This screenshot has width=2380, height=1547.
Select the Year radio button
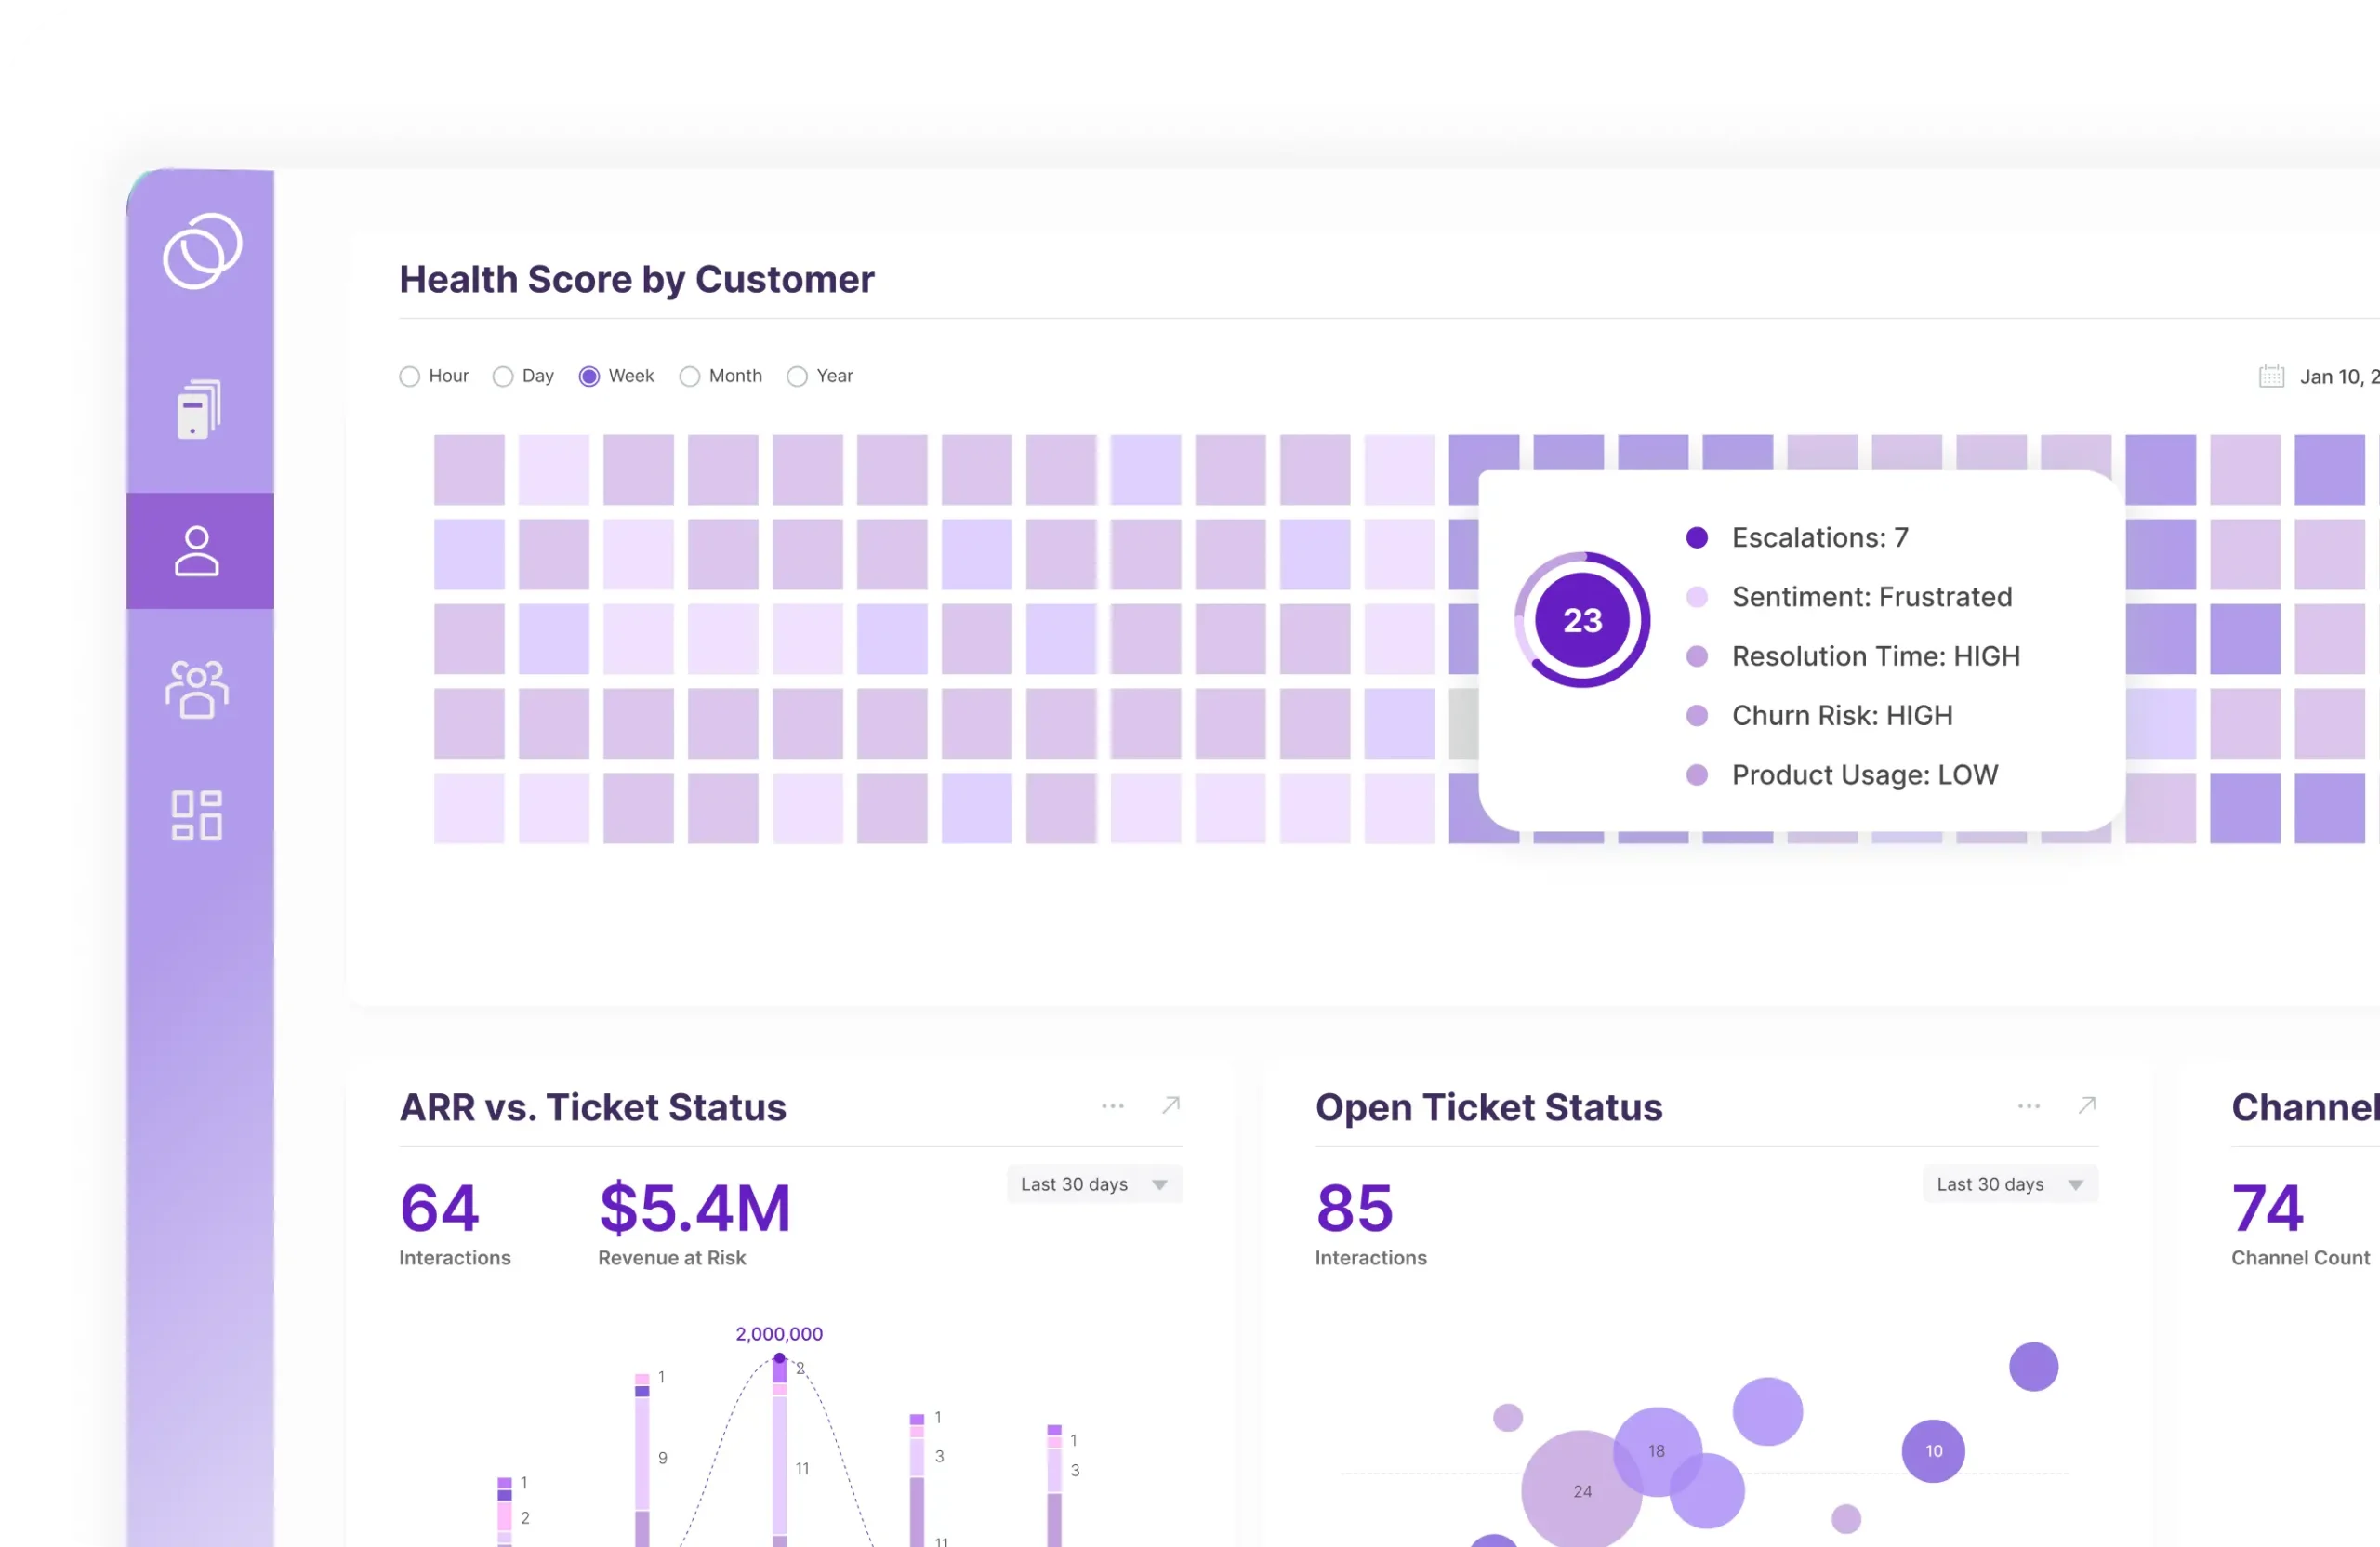tap(797, 376)
